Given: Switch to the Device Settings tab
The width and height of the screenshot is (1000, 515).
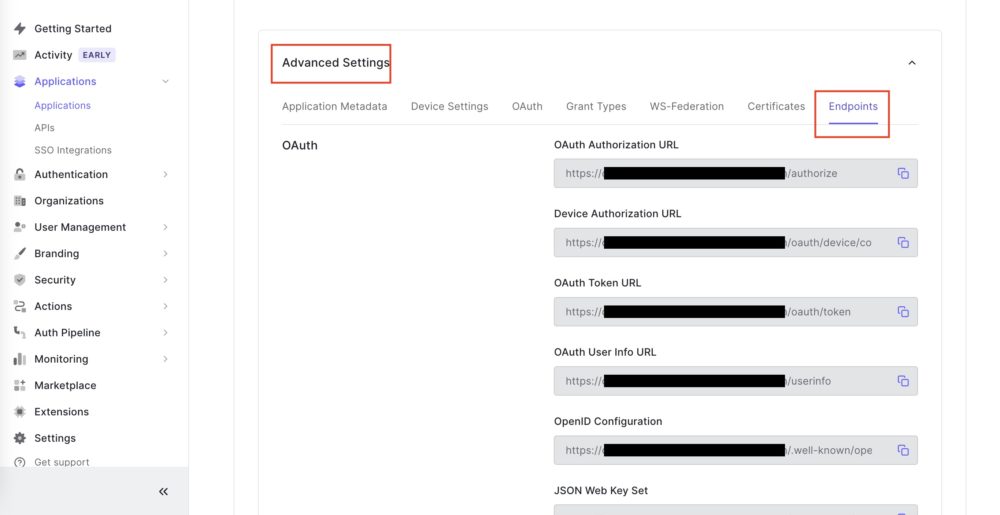Looking at the screenshot, I should click(450, 106).
